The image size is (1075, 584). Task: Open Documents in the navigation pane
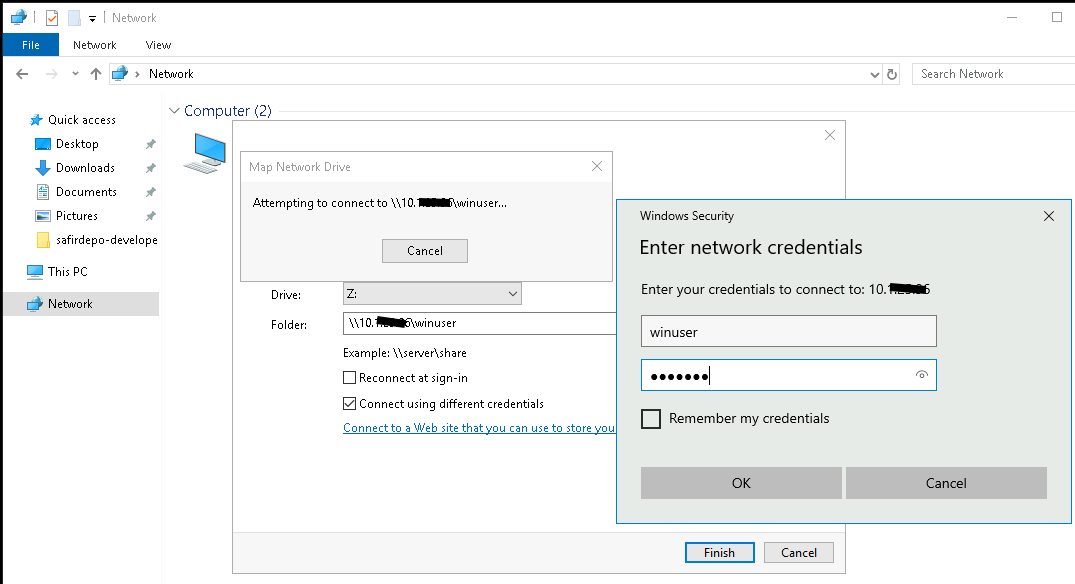pyautogui.click(x=86, y=192)
